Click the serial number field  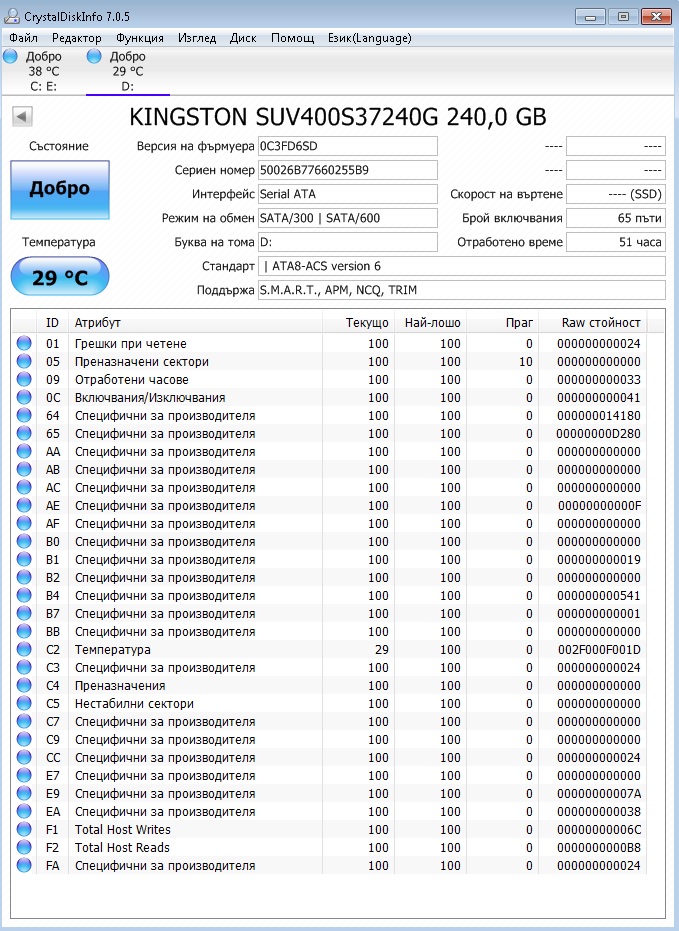348,170
